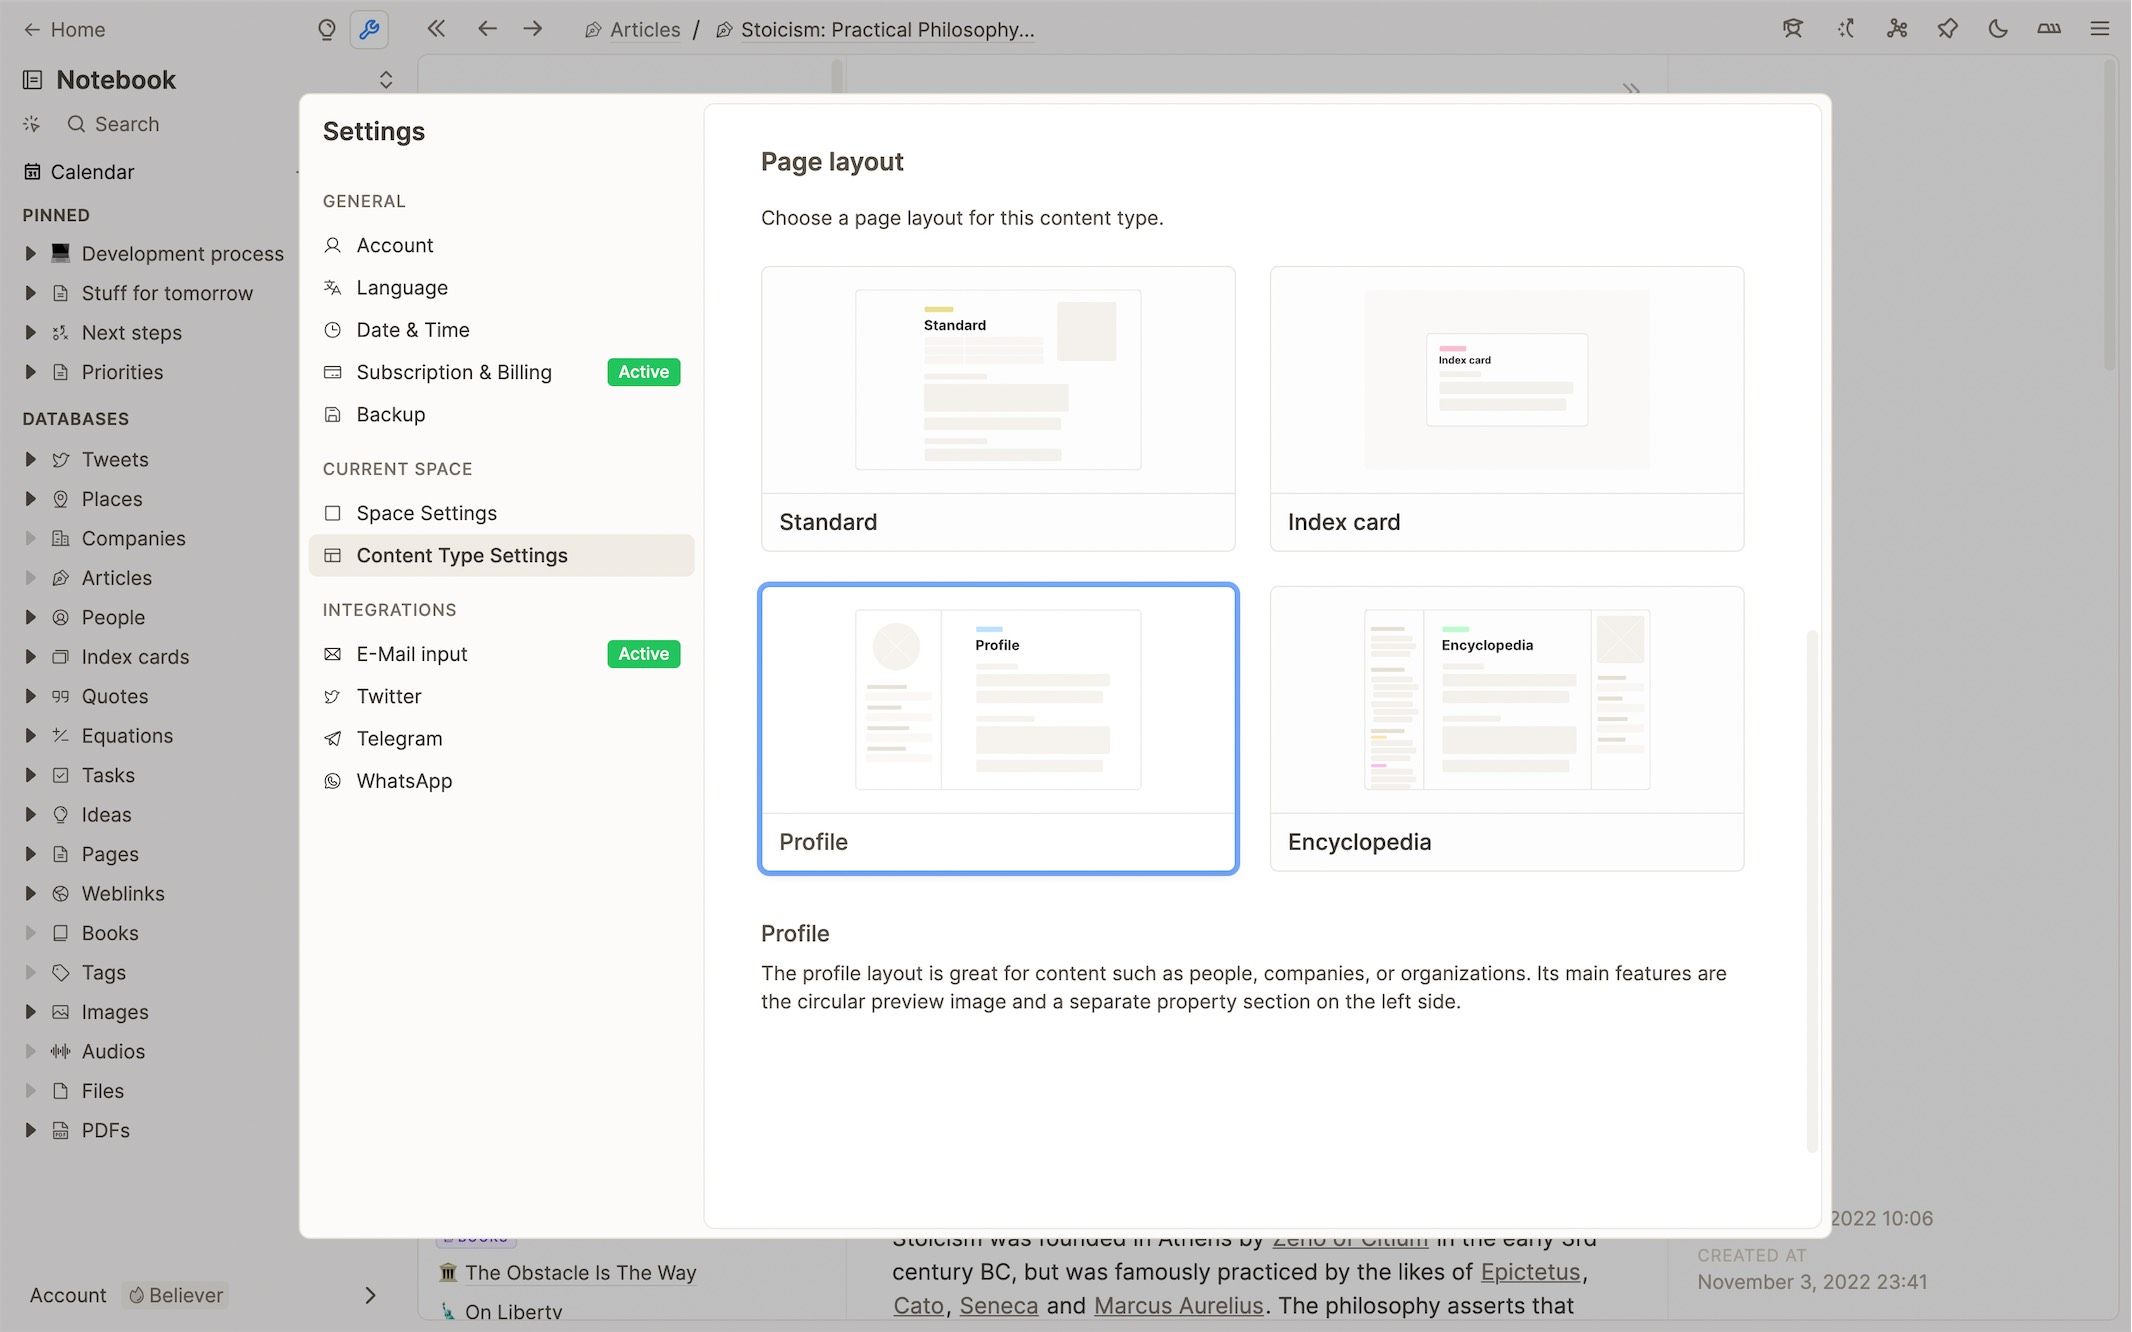This screenshot has width=2132, height=1332.
Task: Select the wrench settings icon
Action: click(x=369, y=29)
